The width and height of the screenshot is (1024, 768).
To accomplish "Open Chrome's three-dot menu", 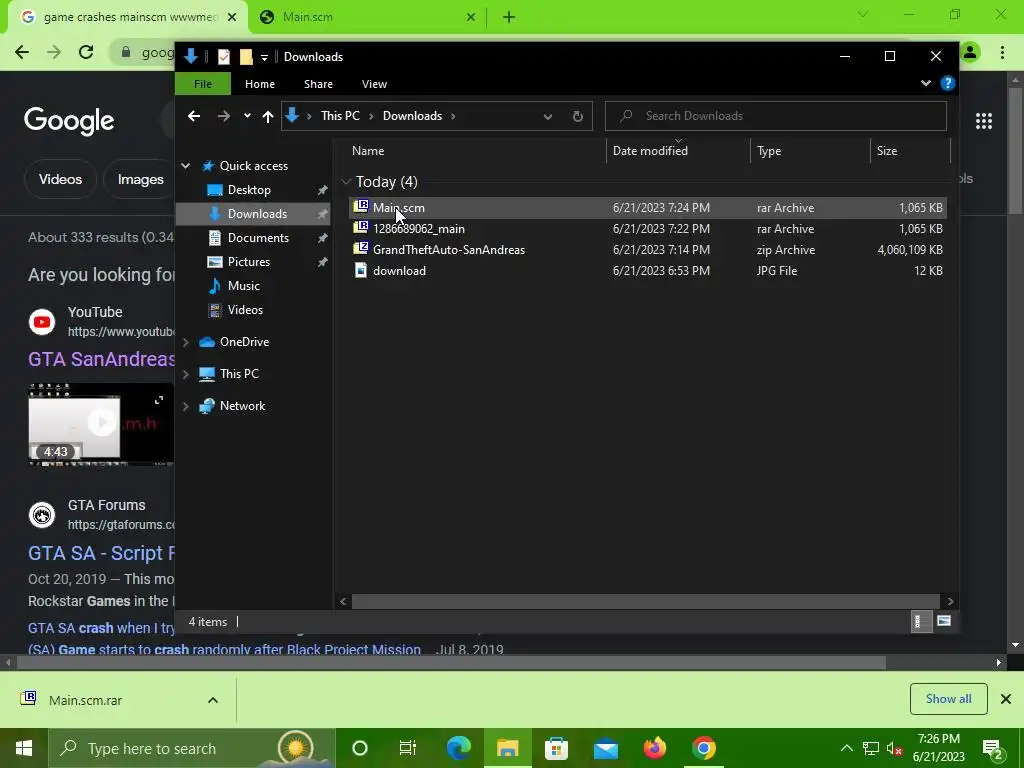I will pyautogui.click(x=1002, y=52).
